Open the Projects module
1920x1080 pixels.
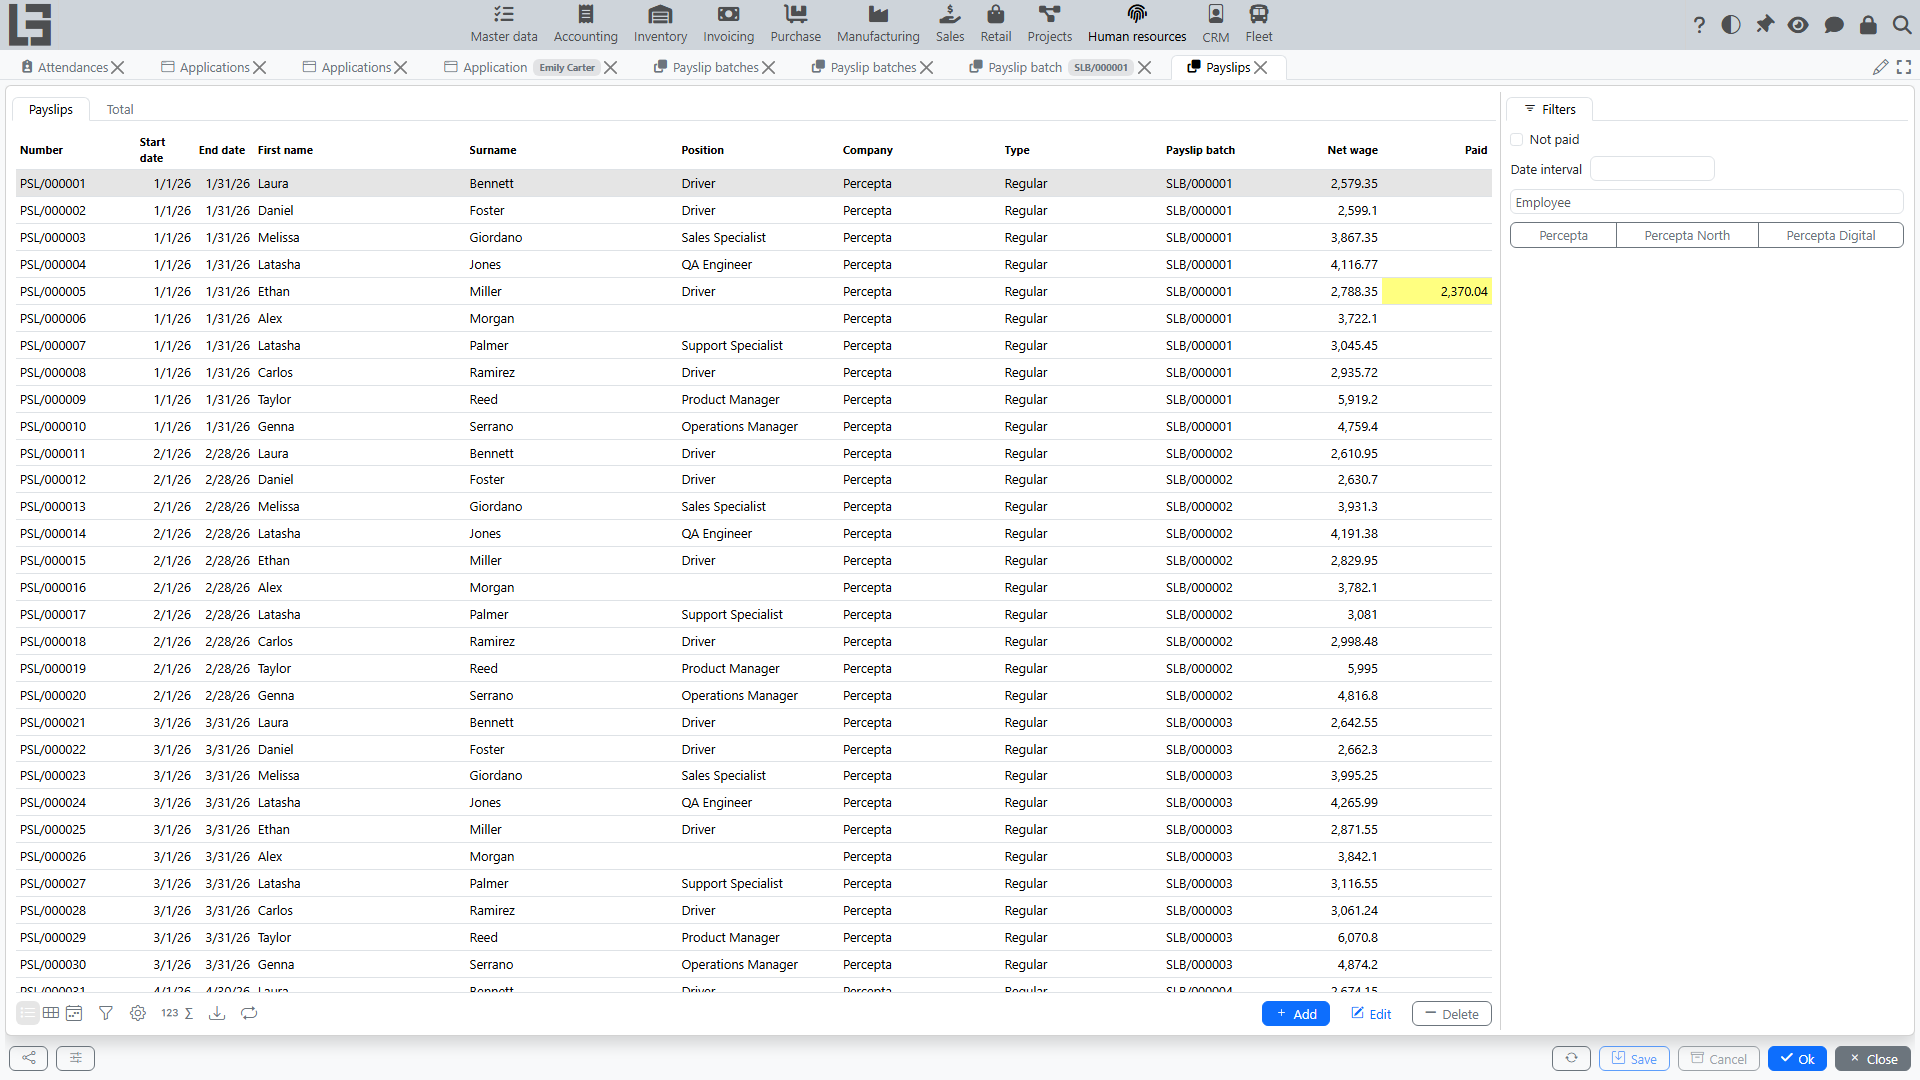pyautogui.click(x=1049, y=24)
